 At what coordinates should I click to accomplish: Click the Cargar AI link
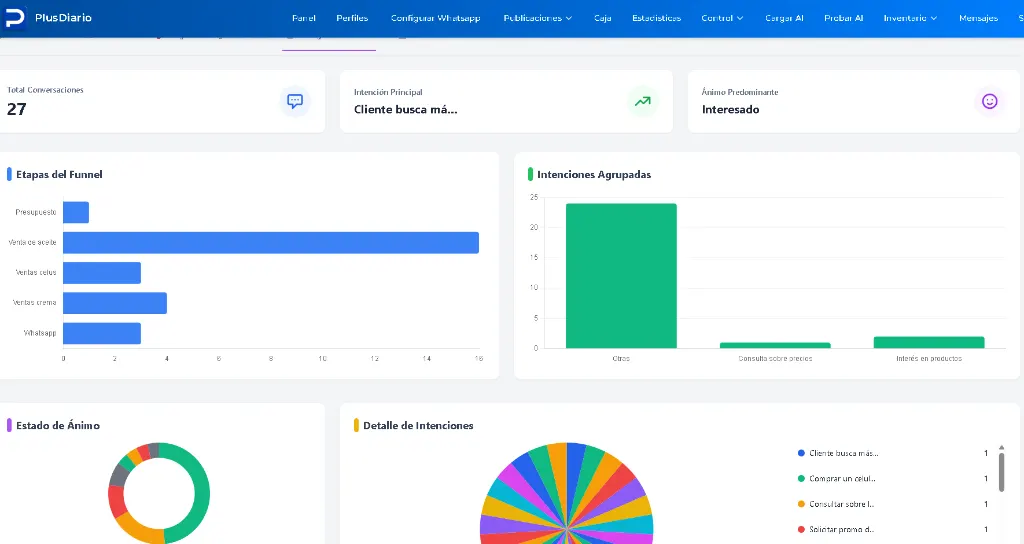coord(784,18)
